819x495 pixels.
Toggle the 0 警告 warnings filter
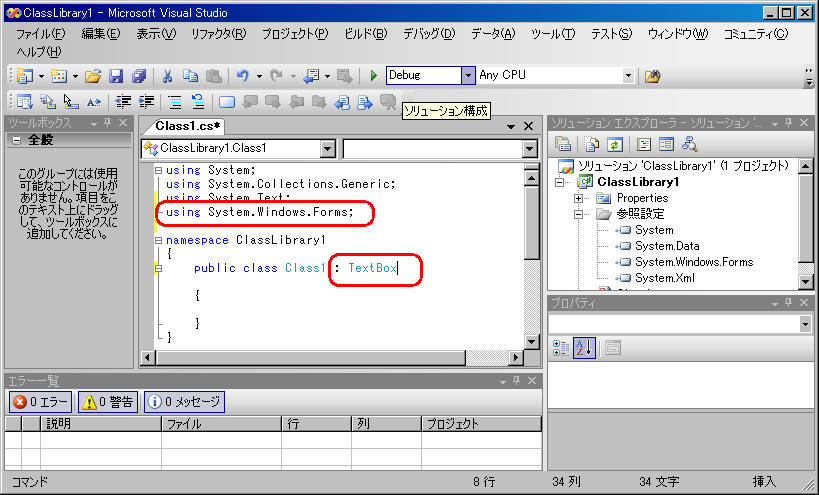[108, 402]
